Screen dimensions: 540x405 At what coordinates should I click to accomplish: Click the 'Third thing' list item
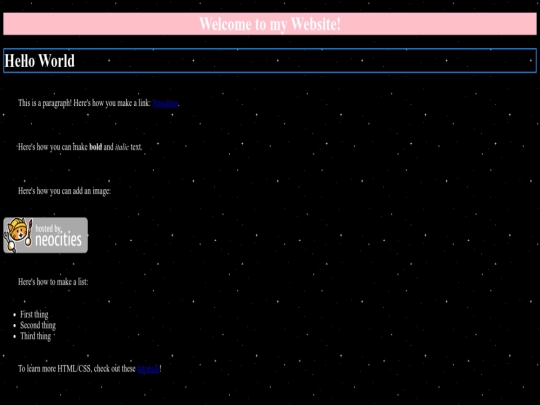35,336
